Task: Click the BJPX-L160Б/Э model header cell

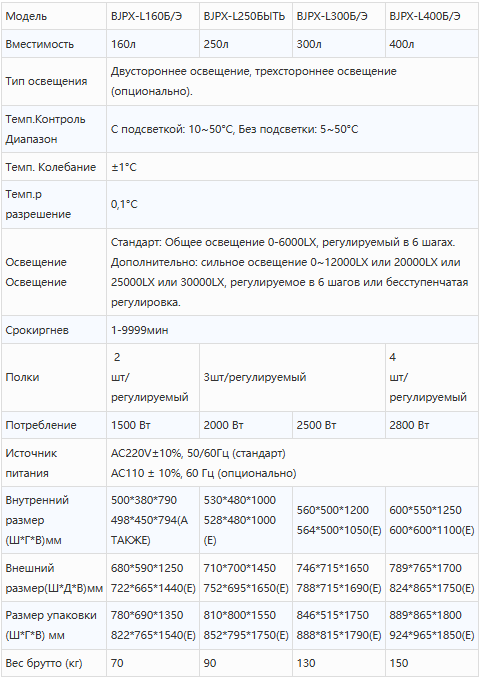Action: point(153,16)
